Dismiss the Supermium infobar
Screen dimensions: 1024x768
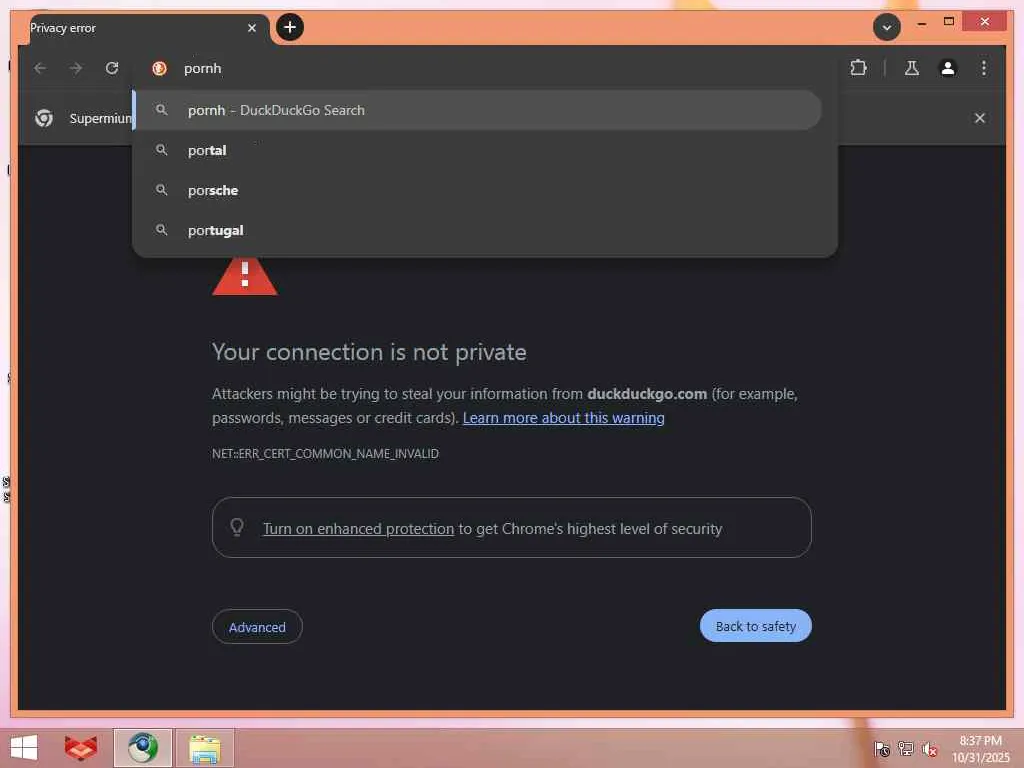pyautogui.click(x=980, y=118)
